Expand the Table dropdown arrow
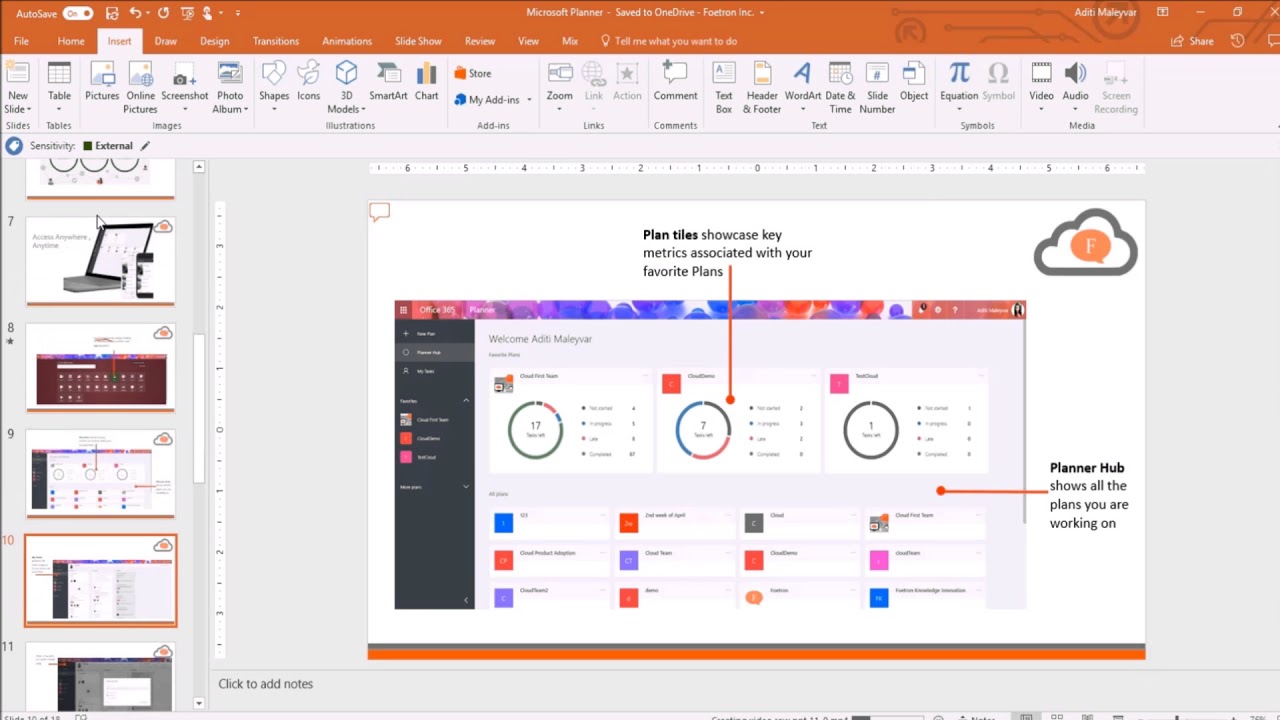Image resolution: width=1280 pixels, height=720 pixels. (59, 109)
